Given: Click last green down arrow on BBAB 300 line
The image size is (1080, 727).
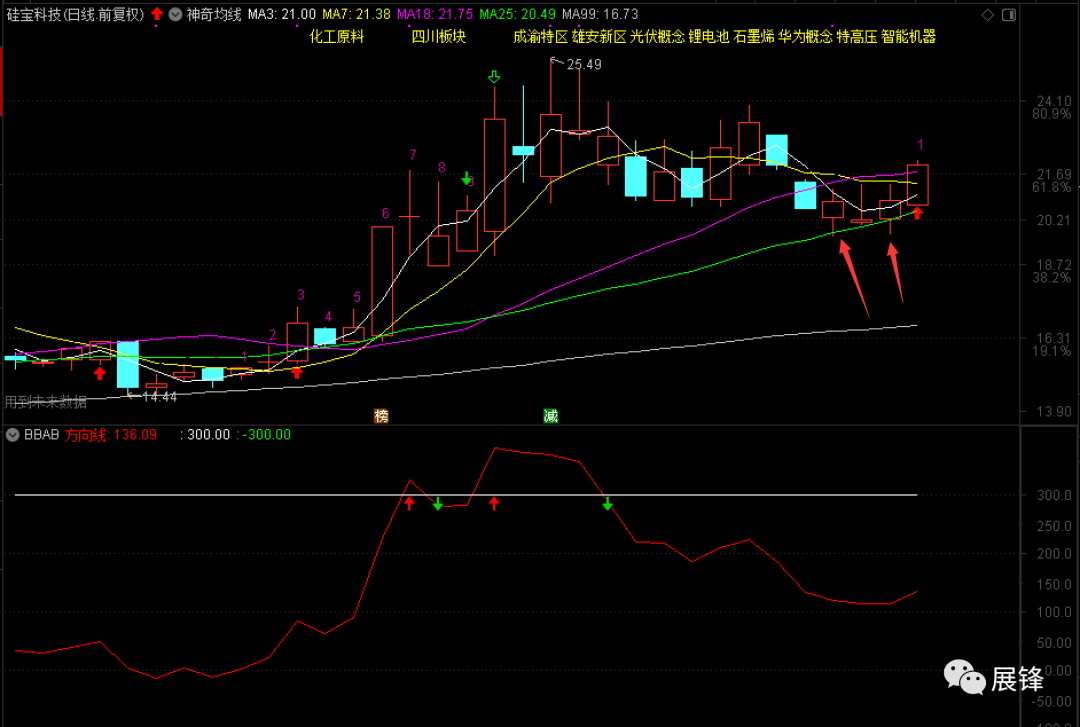Looking at the screenshot, I should click(x=608, y=504).
